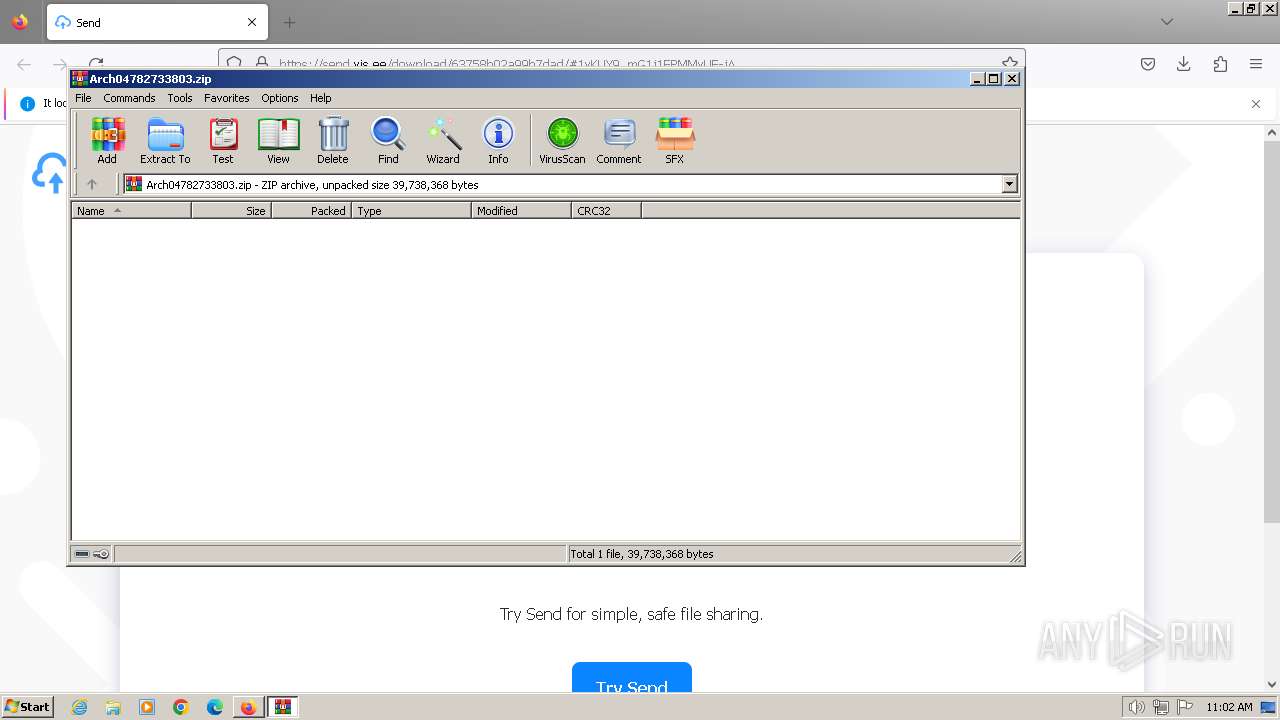
Task: Expand the archive path dropdown arrow
Action: [x=1009, y=184]
